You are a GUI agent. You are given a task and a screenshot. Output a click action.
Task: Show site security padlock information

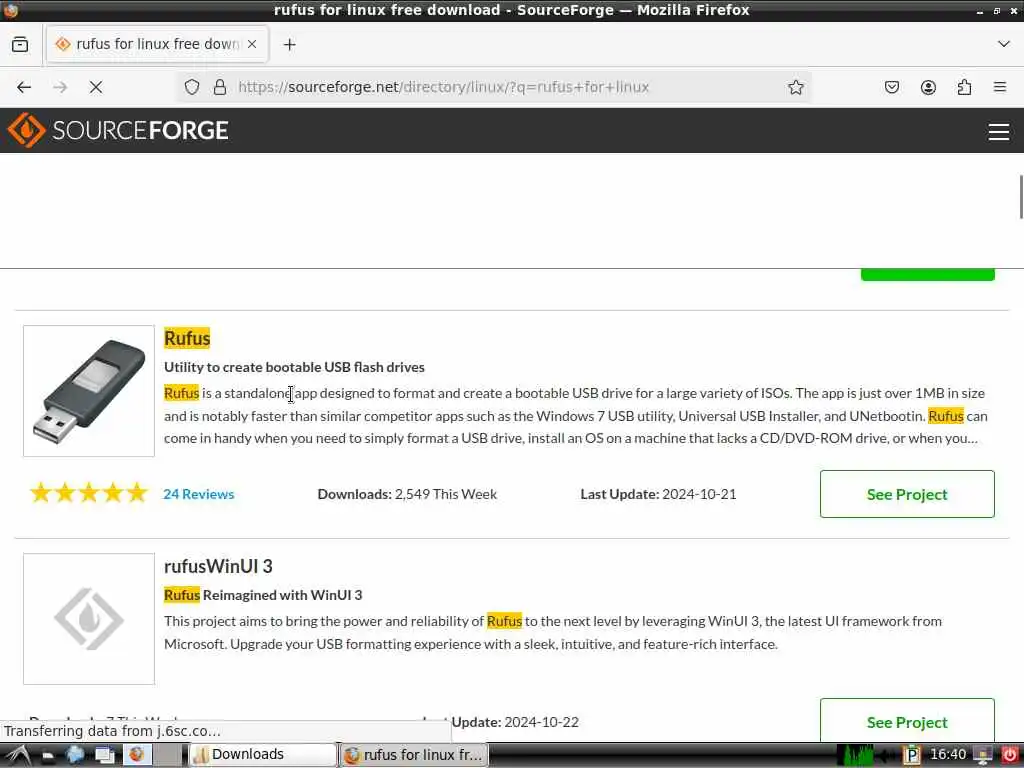[220, 87]
